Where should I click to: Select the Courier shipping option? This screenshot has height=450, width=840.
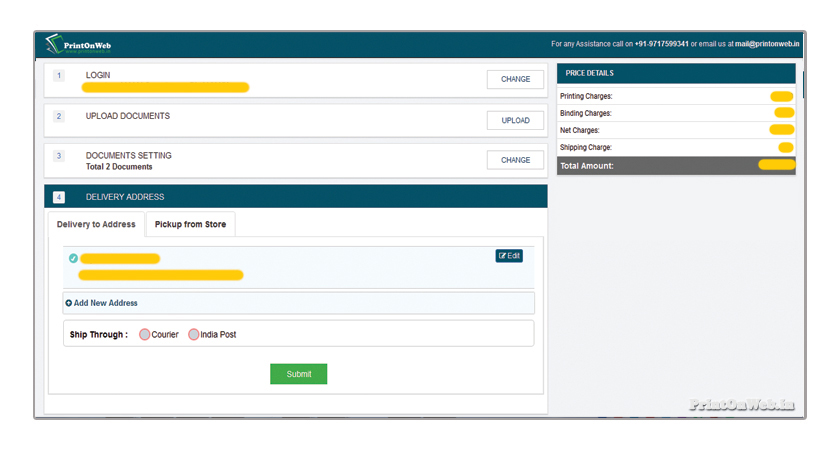click(145, 334)
